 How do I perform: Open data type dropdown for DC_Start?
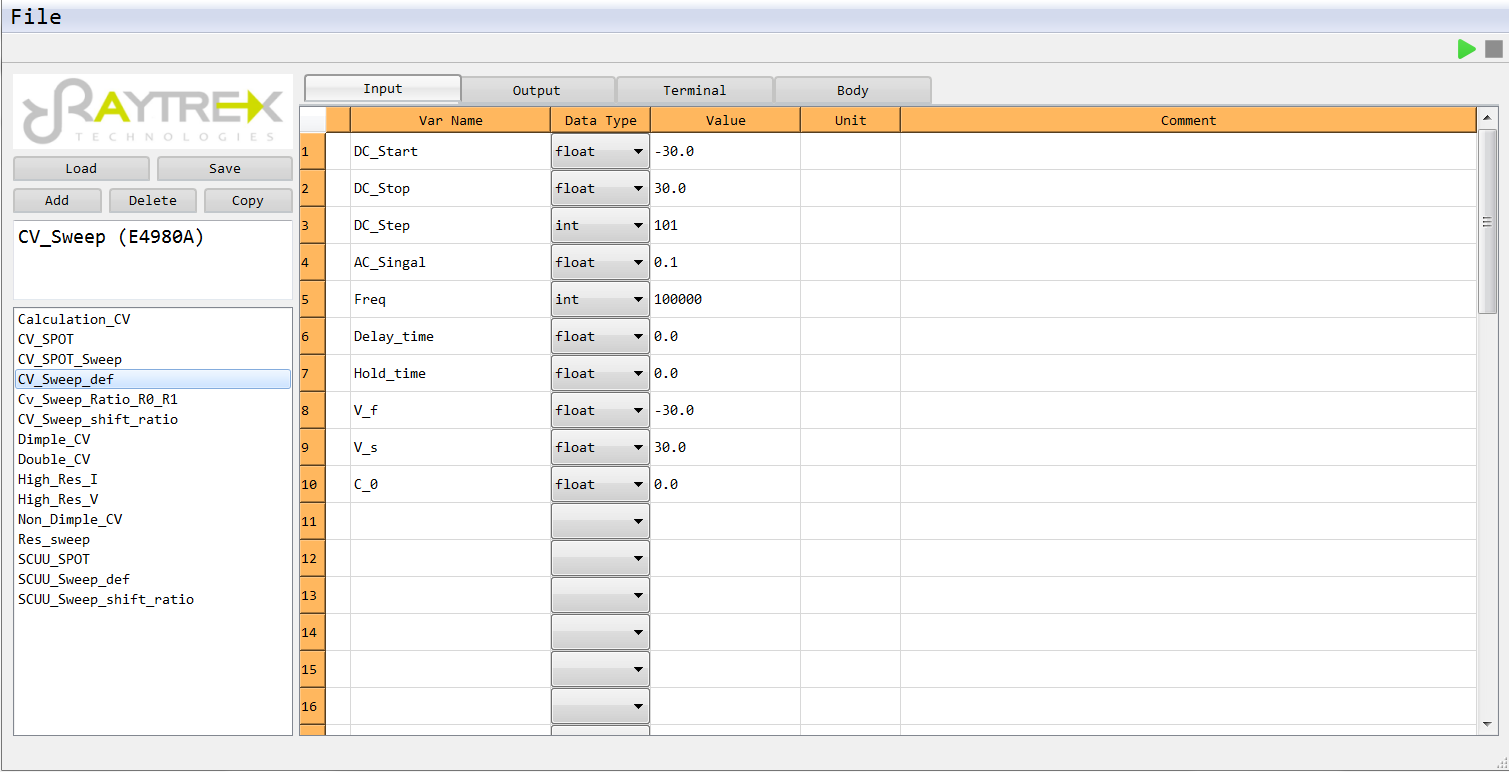click(600, 151)
